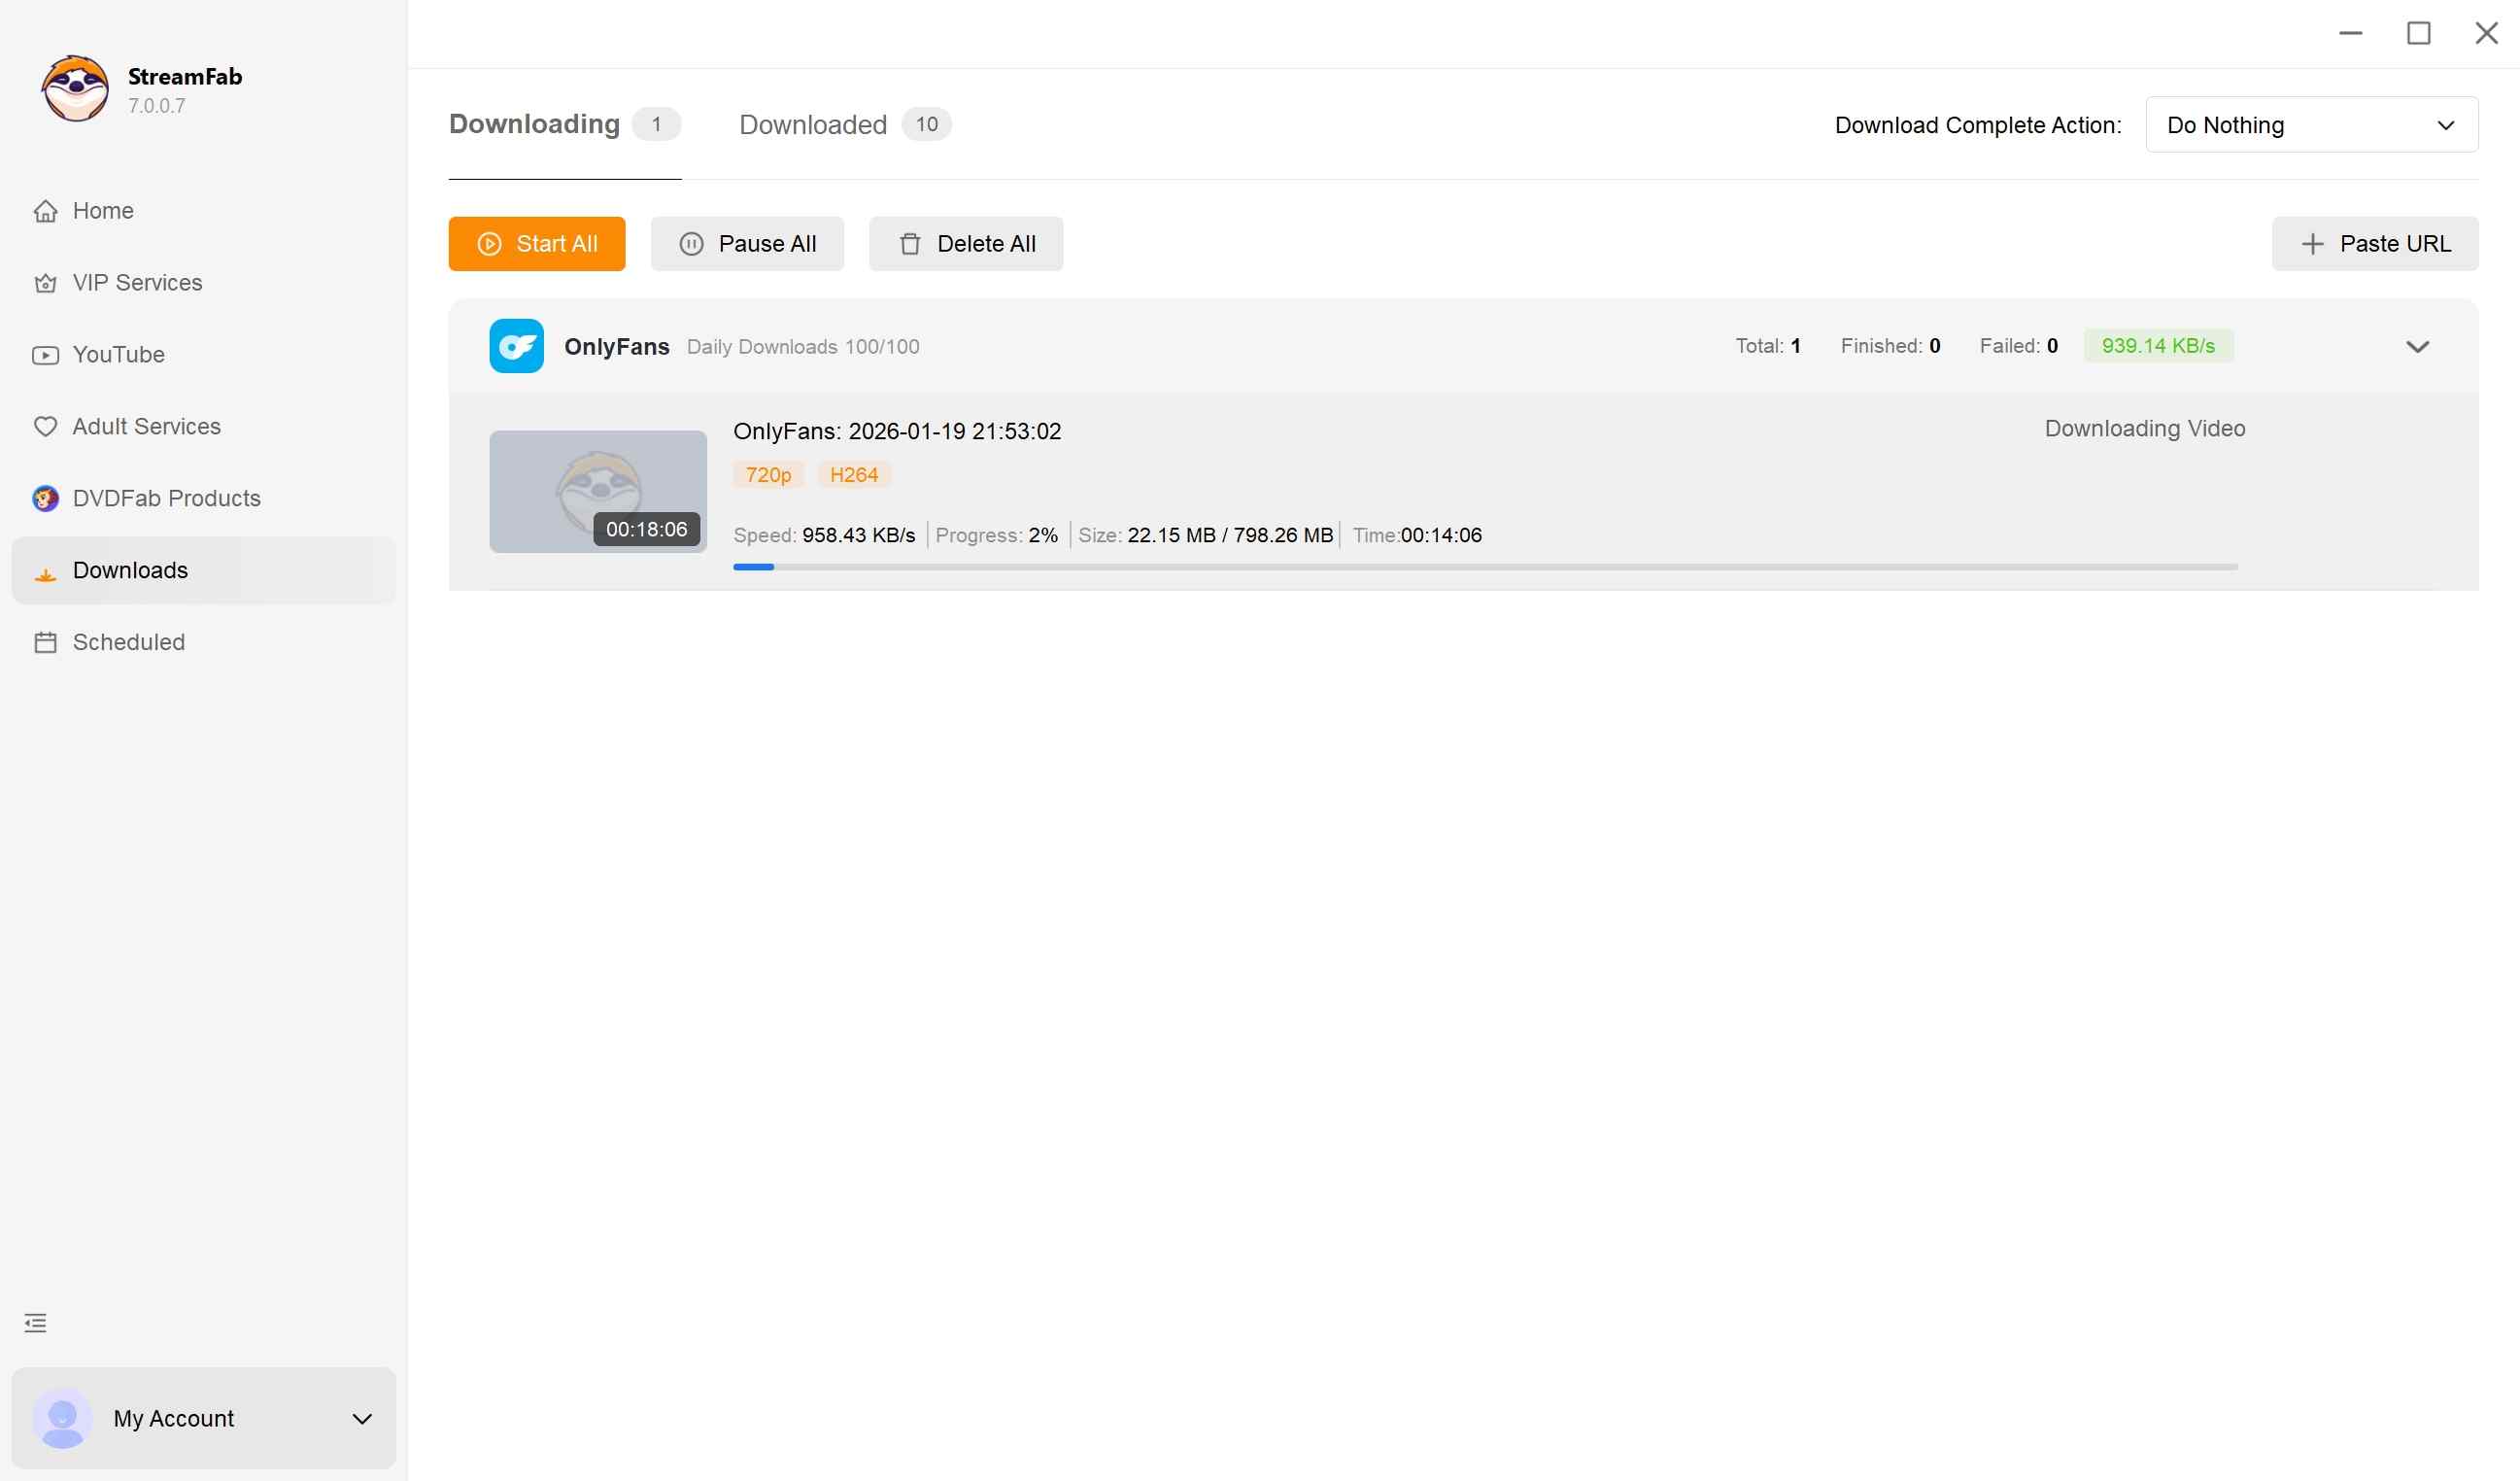This screenshot has height=1481, width=2520.
Task: Open the Download Complete Action dropdown
Action: click(x=2311, y=125)
